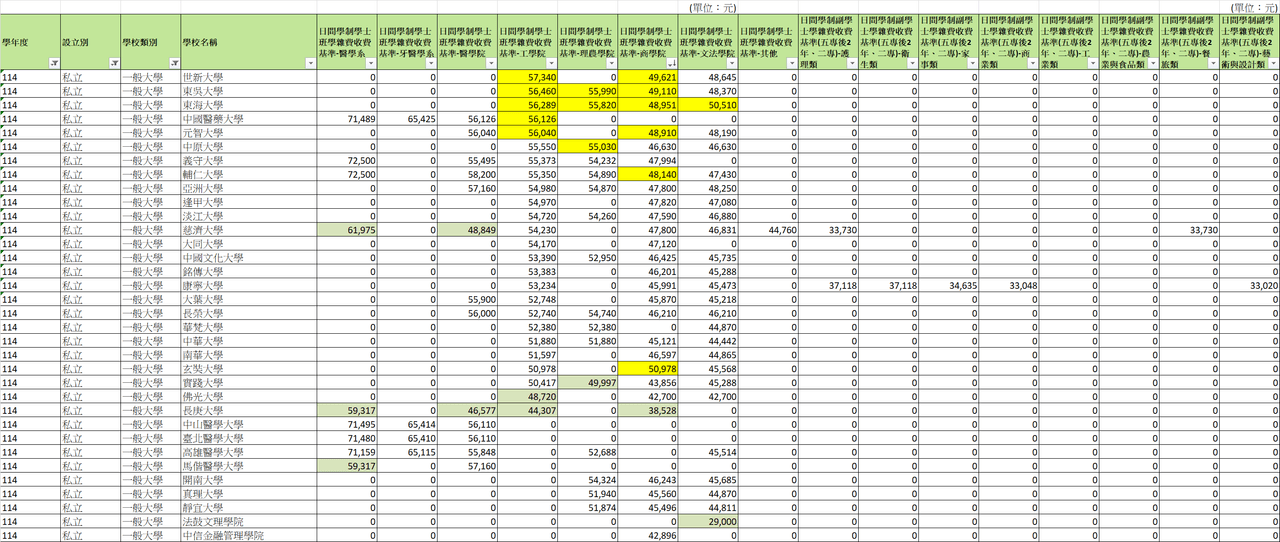Open filter dropdown for 基準-工學院 column
This screenshot has width=1280, height=542.
pyautogui.click(x=551, y=63)
